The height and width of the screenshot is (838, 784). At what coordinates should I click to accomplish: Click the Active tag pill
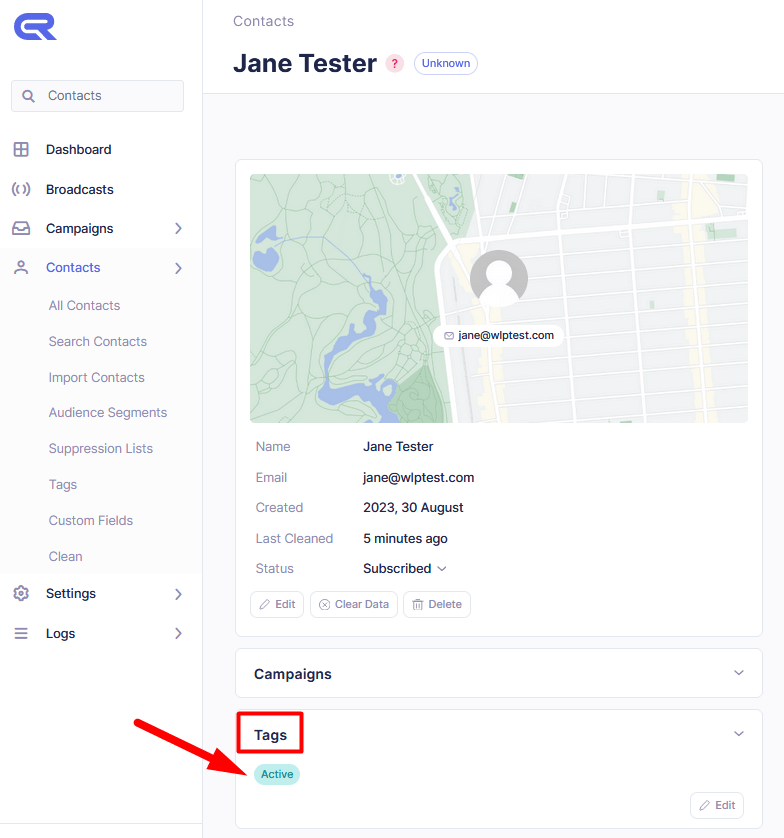coord(277,774)
